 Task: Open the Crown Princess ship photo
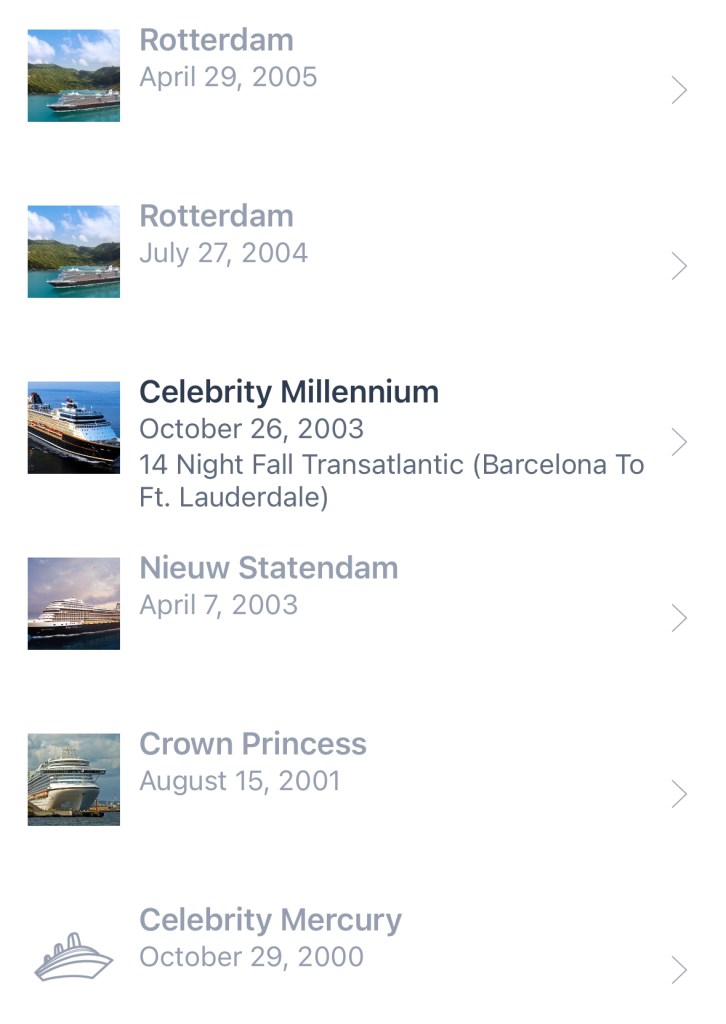[x=73, y=779]
